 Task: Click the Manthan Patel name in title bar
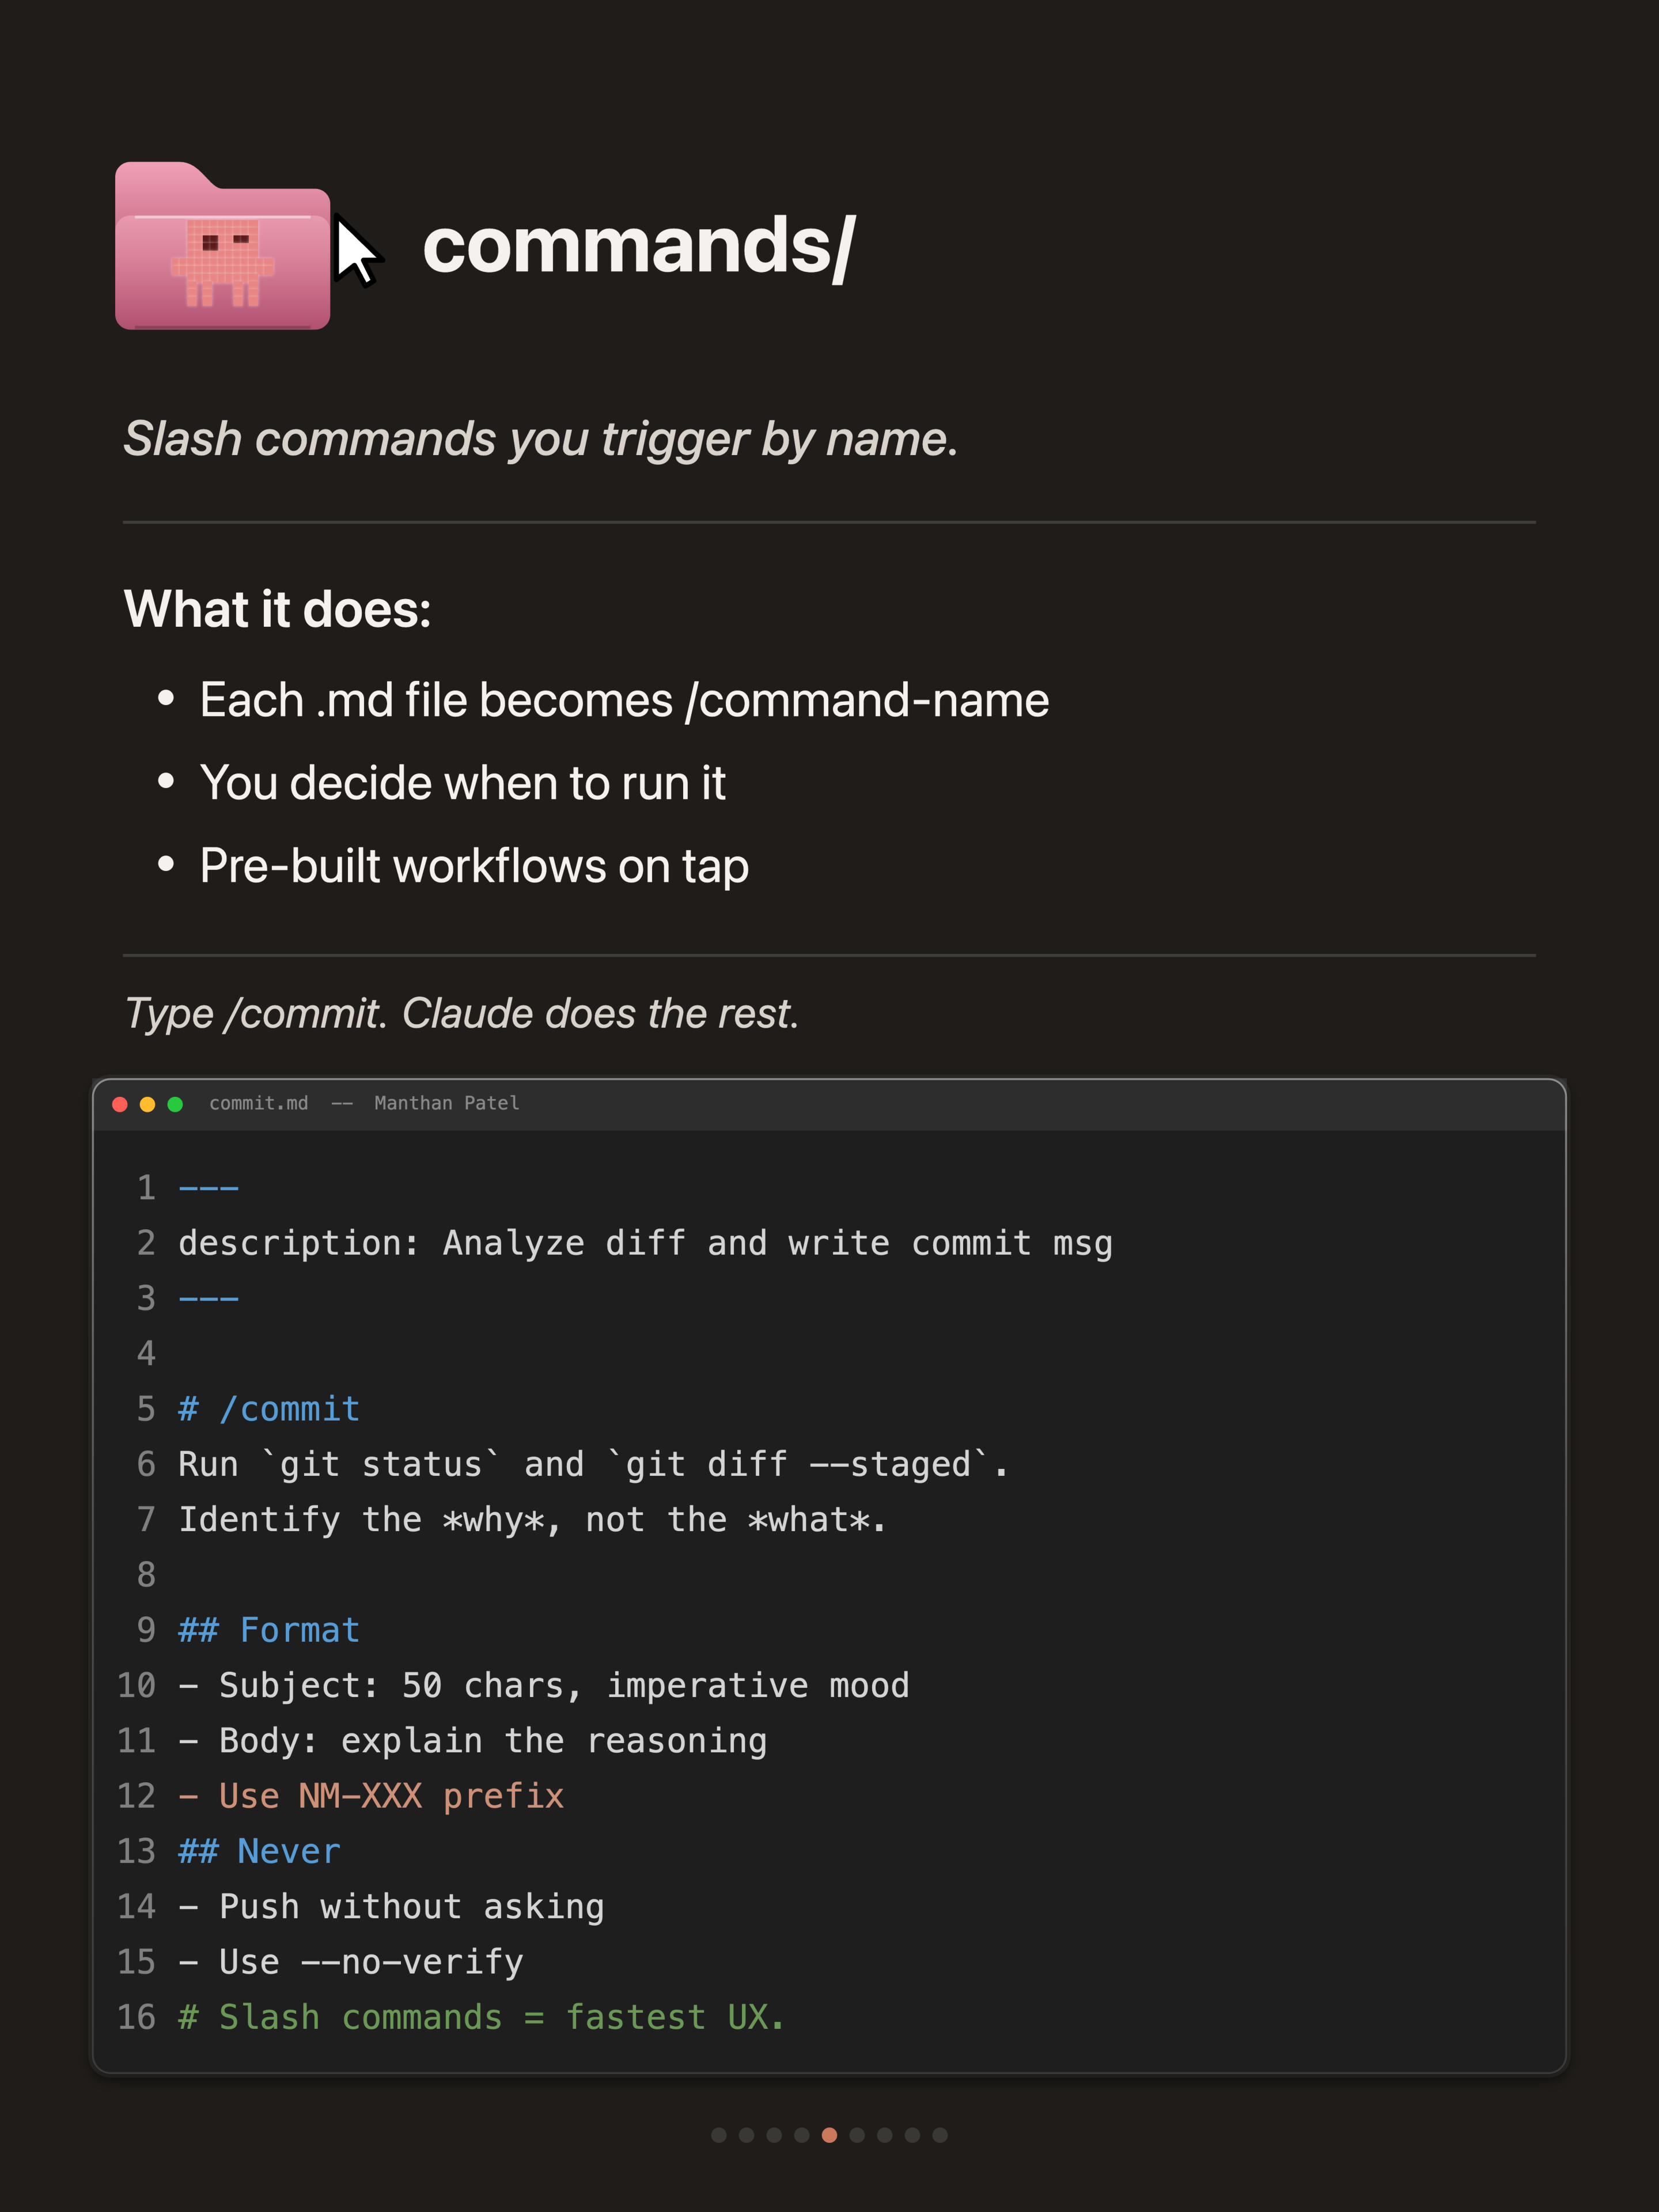pyautogui.click(x=447, y=1103)
